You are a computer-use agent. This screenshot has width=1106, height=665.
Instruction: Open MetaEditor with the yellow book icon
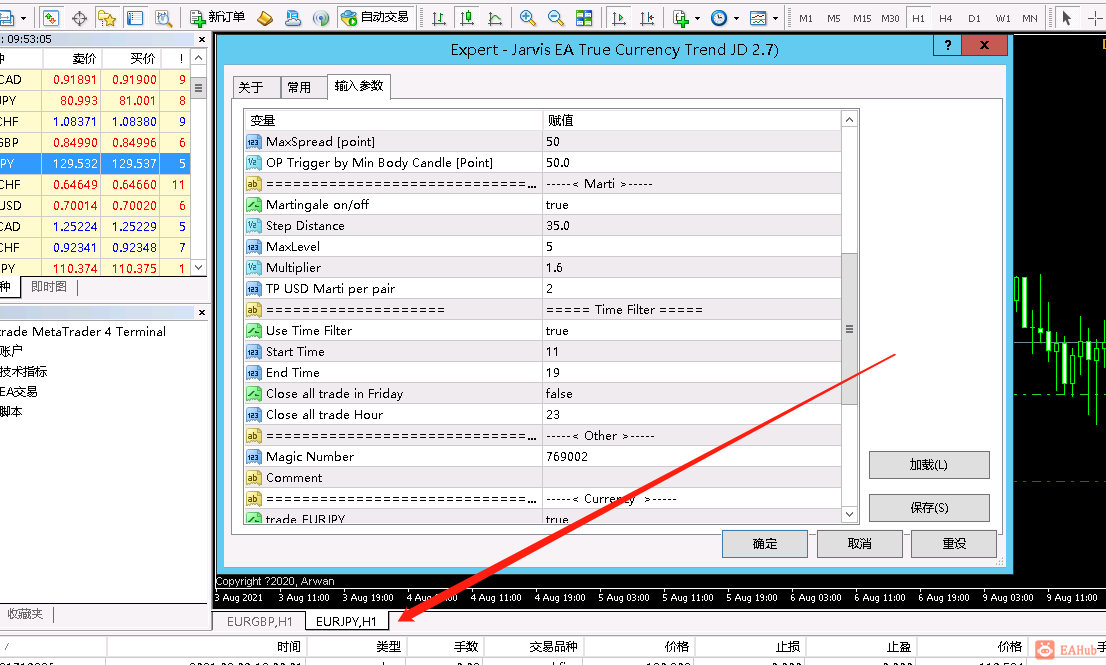pos(265,18)
